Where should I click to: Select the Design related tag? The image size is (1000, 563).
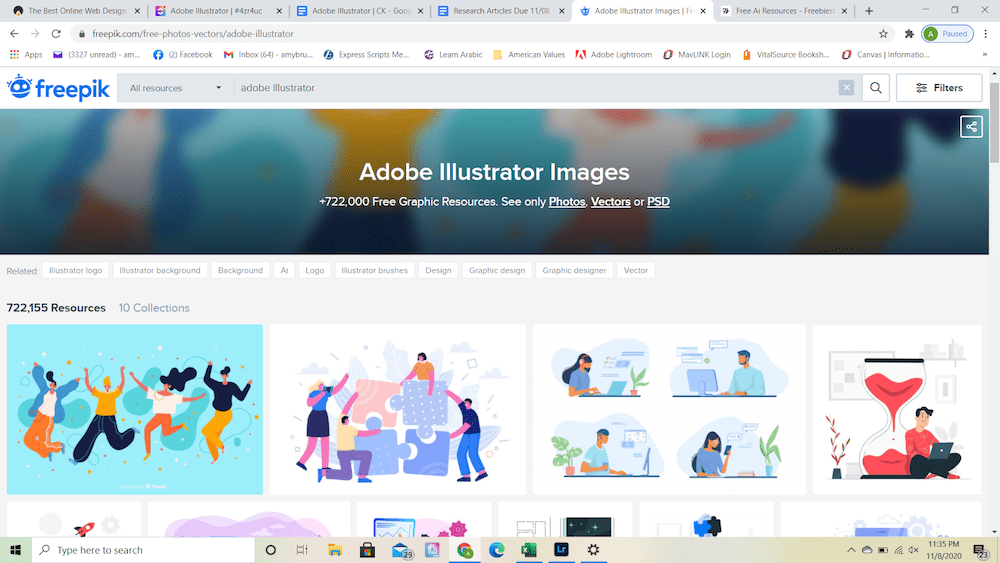438,270
